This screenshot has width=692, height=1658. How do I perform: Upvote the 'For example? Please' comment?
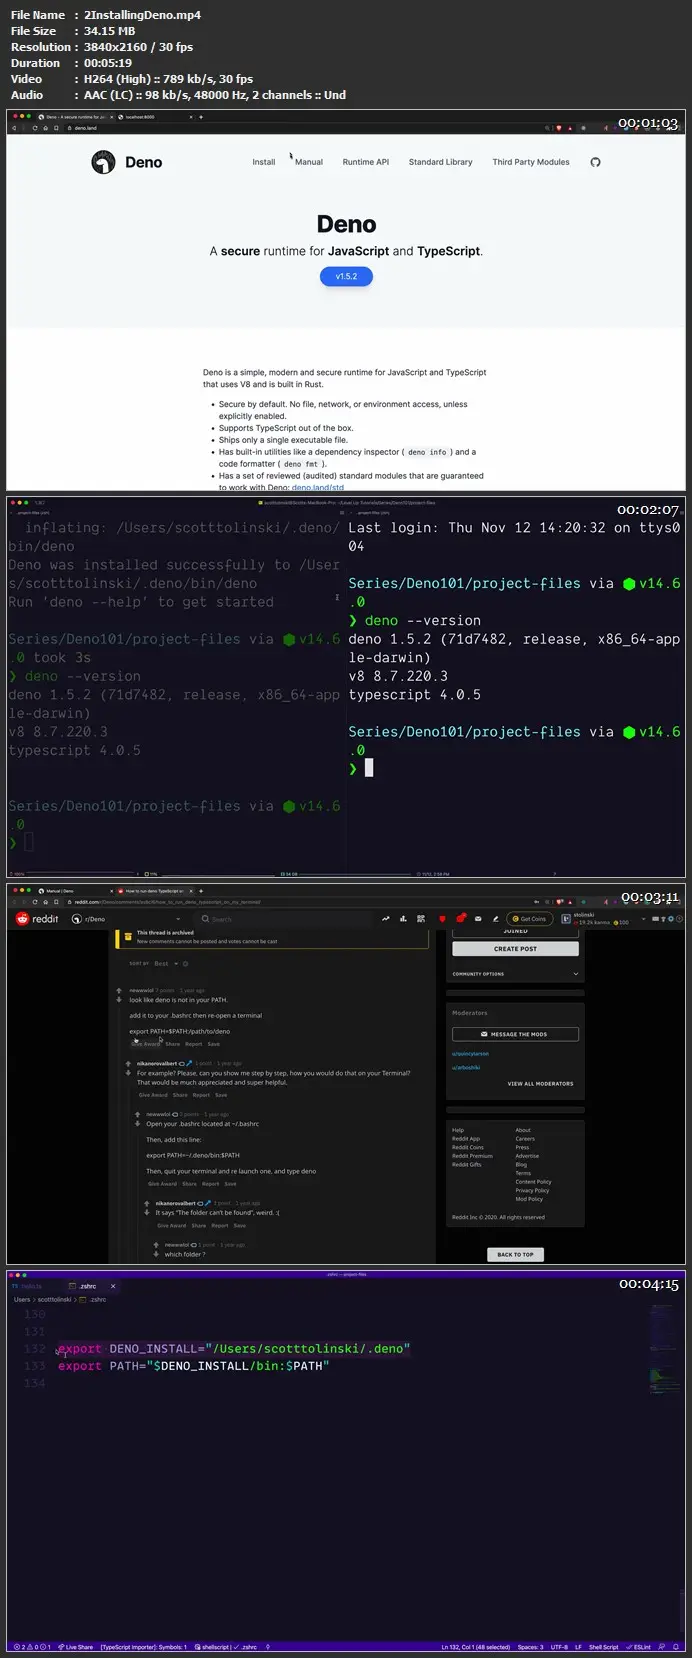128,1064
